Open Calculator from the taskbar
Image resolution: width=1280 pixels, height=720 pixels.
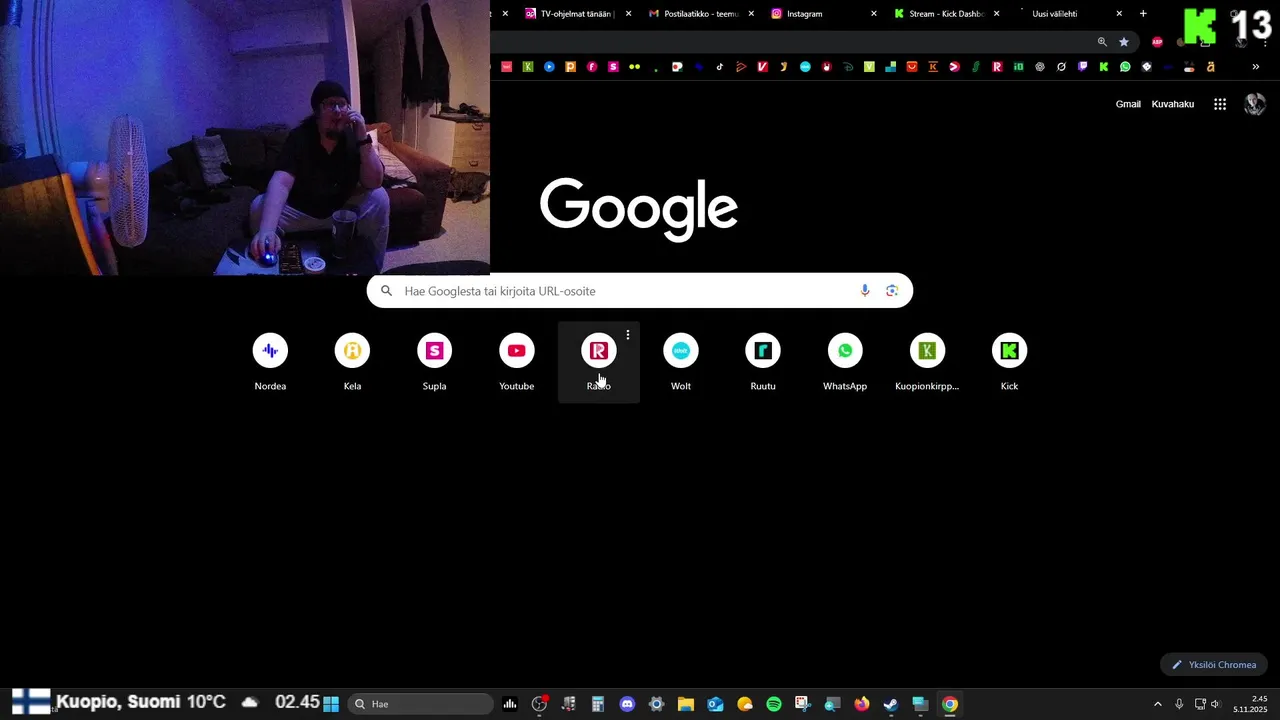point(598,704)
